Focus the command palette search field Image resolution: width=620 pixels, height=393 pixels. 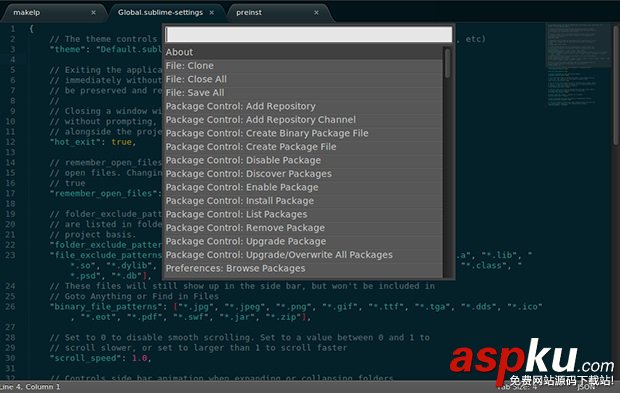(309, 34)
